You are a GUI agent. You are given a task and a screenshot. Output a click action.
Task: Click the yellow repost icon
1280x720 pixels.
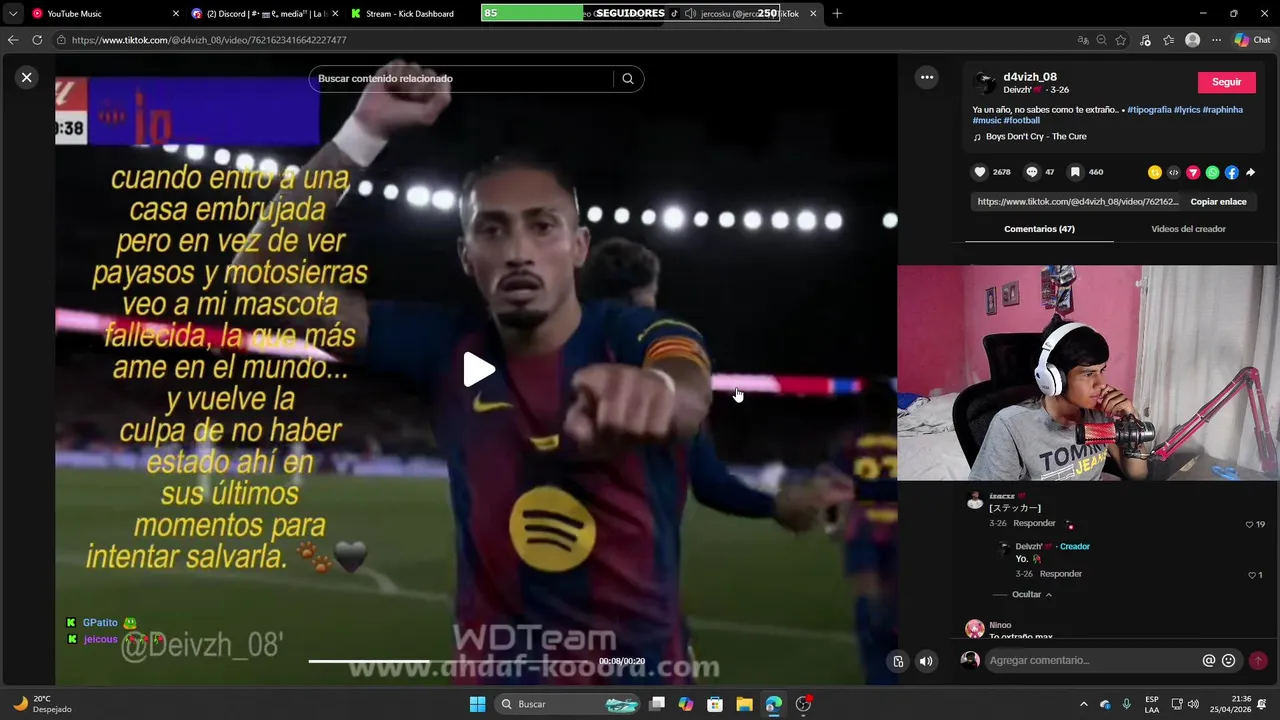[1155, 172]
